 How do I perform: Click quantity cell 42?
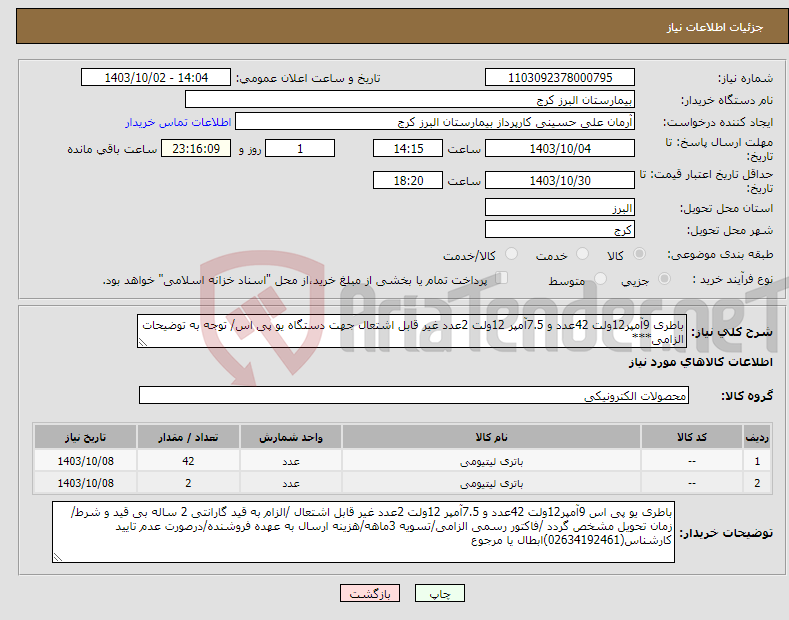[188, 461]
